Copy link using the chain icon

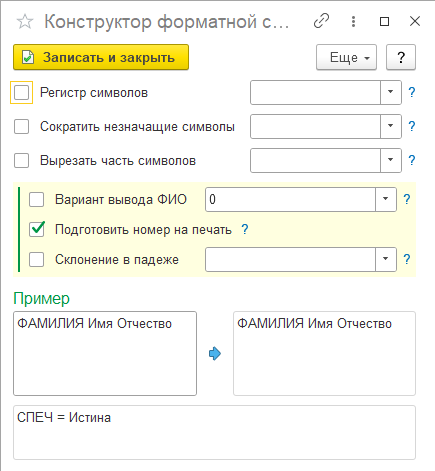(x=321, y=21)
